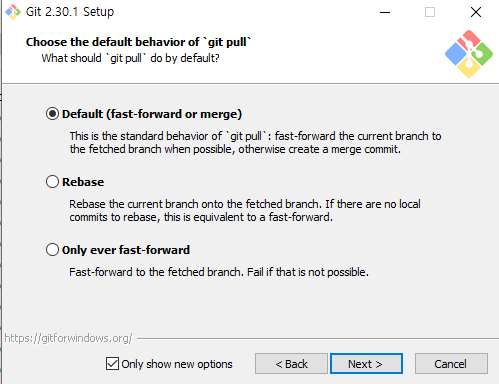
Task: Close the Git 2.30.1 Setup window
Action: click(x=476, y=12)
